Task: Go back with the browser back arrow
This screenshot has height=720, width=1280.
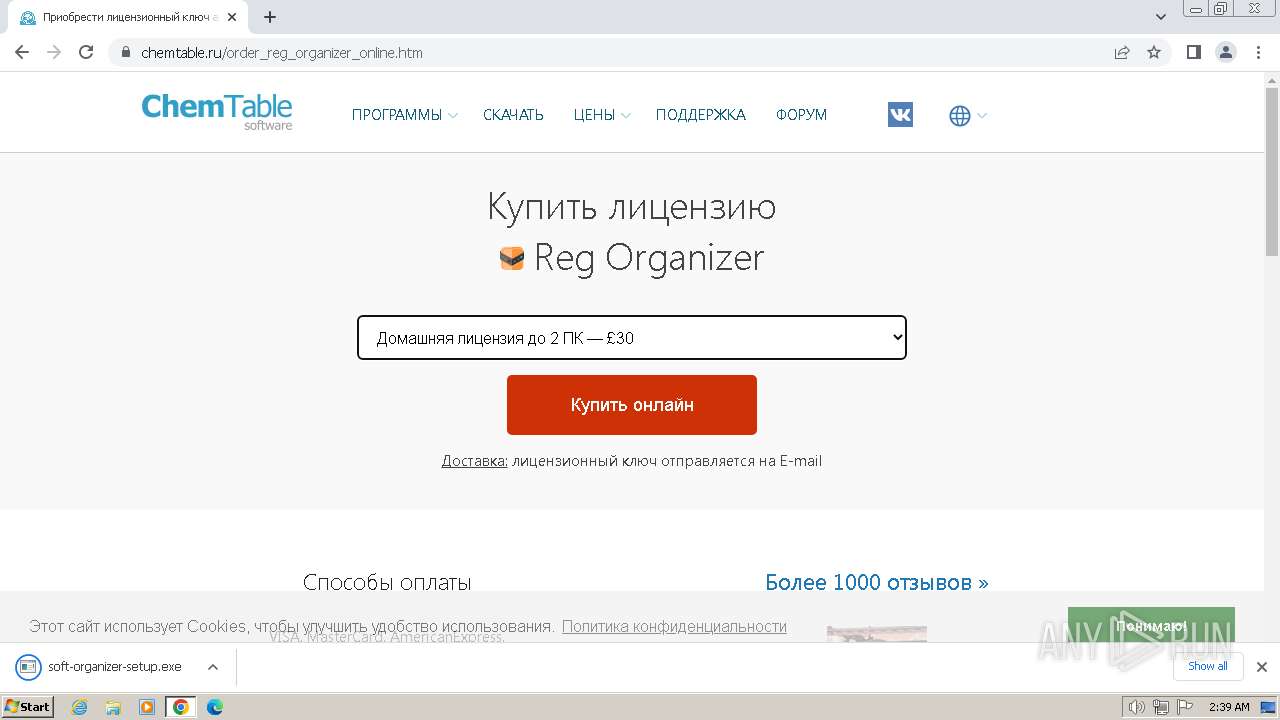Action: pyautogui.click(x=22, y=52)
